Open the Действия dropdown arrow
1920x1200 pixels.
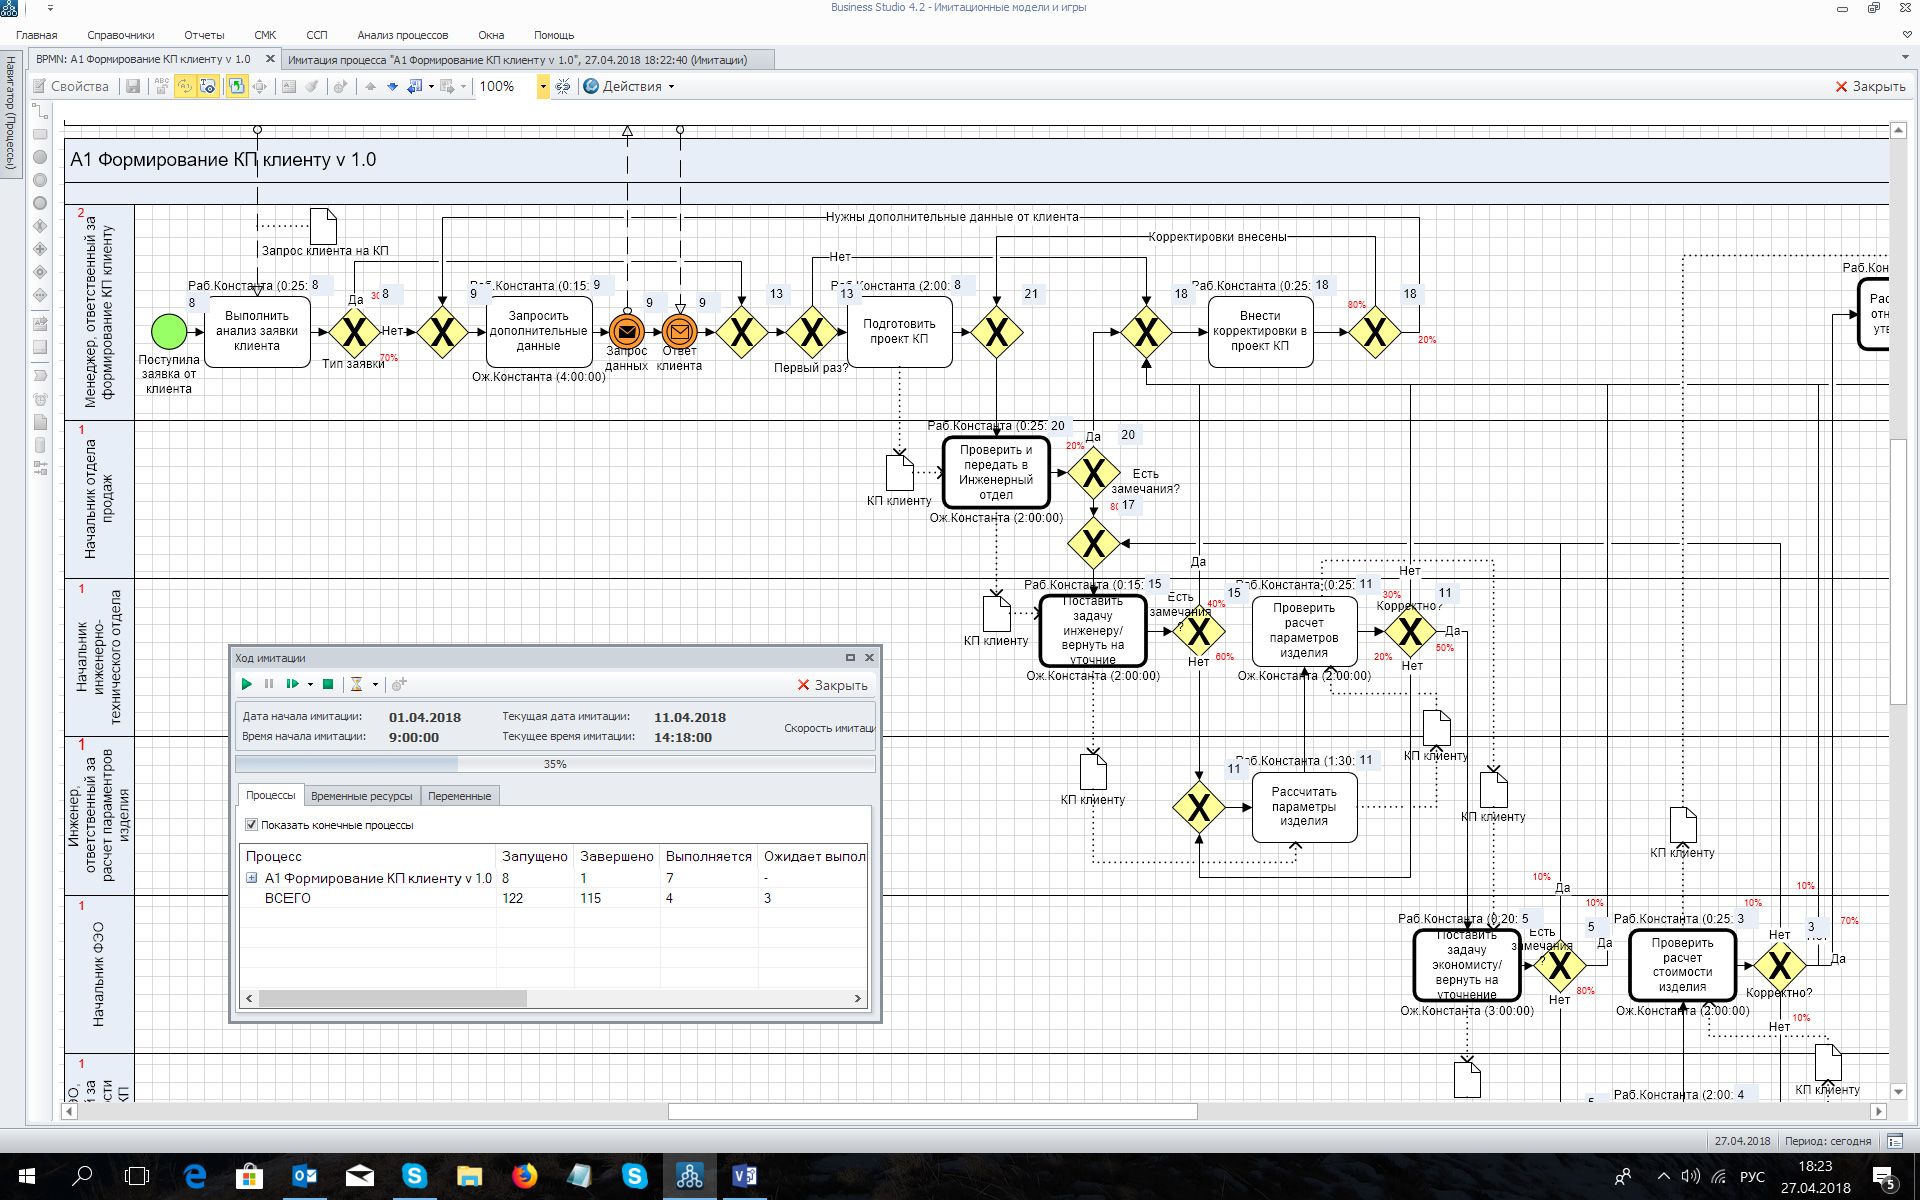[x=671, y=87]
